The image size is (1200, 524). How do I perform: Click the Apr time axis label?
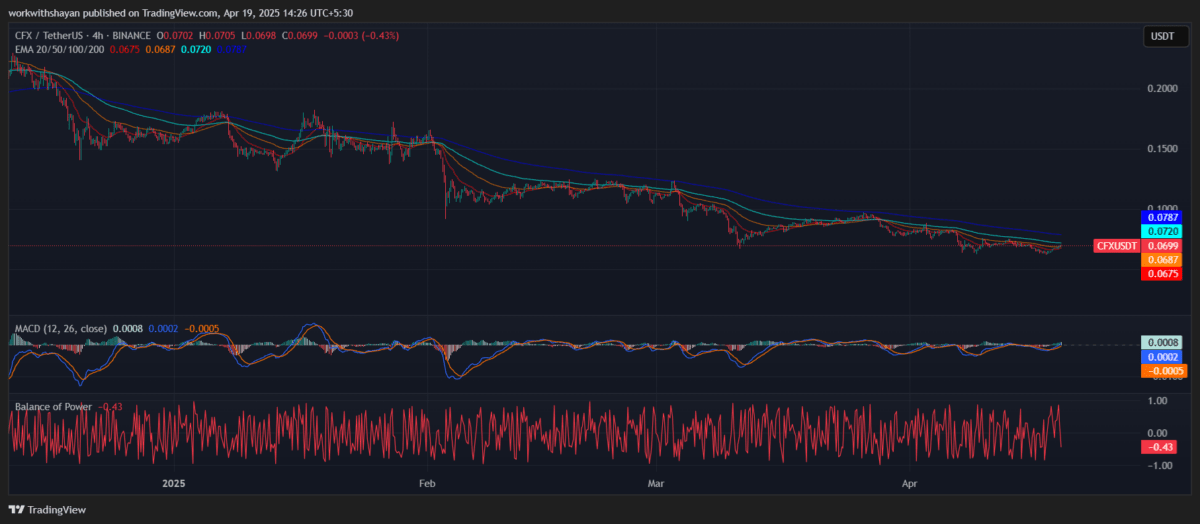pyautogui.click(x=909, y=482)
